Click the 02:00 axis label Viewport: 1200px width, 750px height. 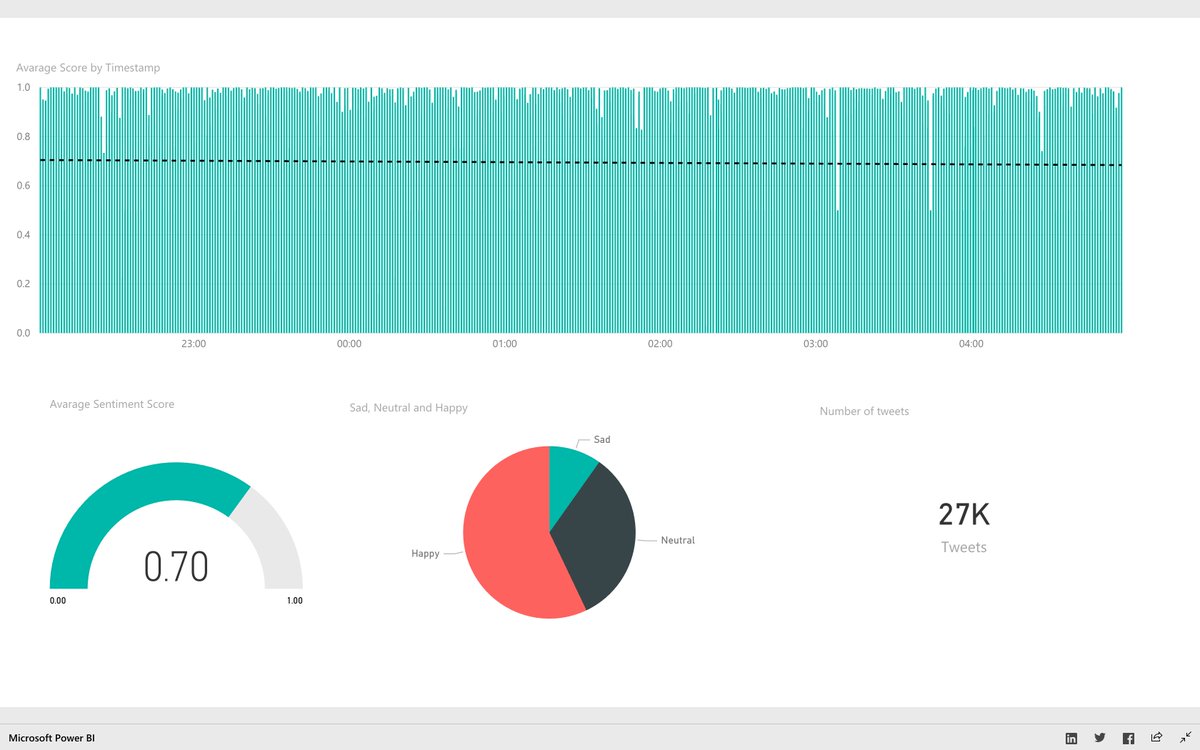click(x=660, y=344)
